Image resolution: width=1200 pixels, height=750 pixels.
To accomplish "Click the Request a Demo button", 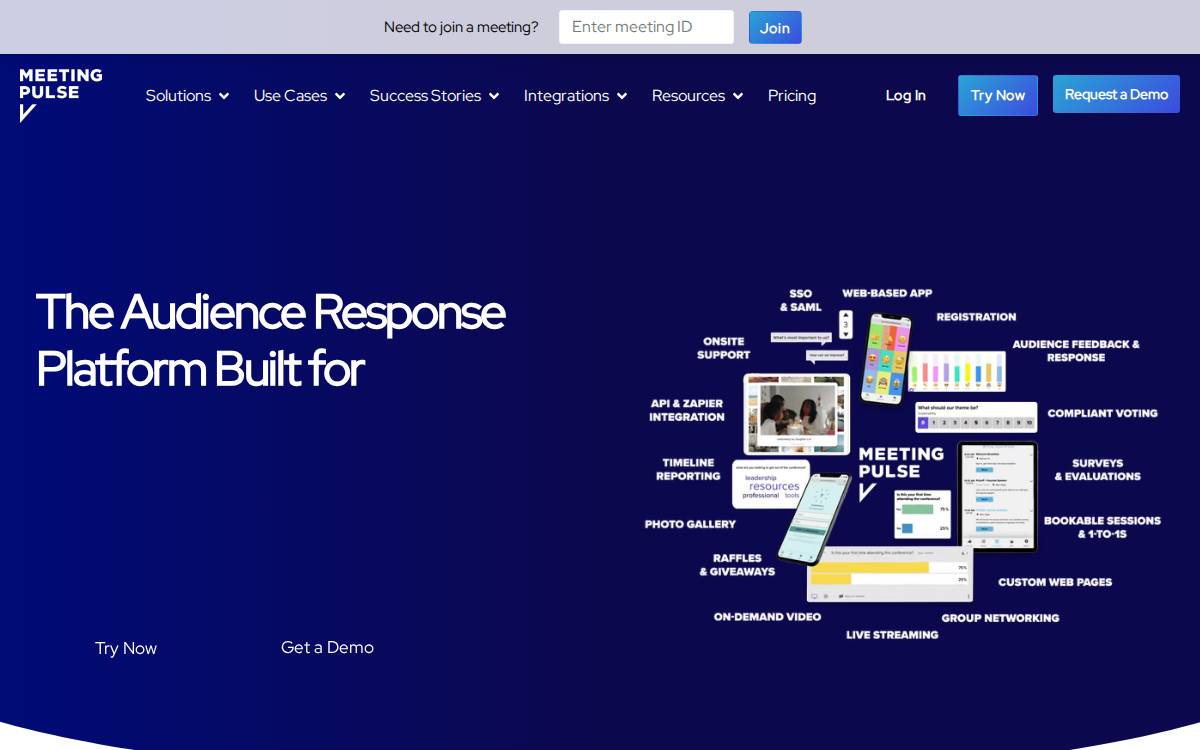I will tap(1116, 95).
